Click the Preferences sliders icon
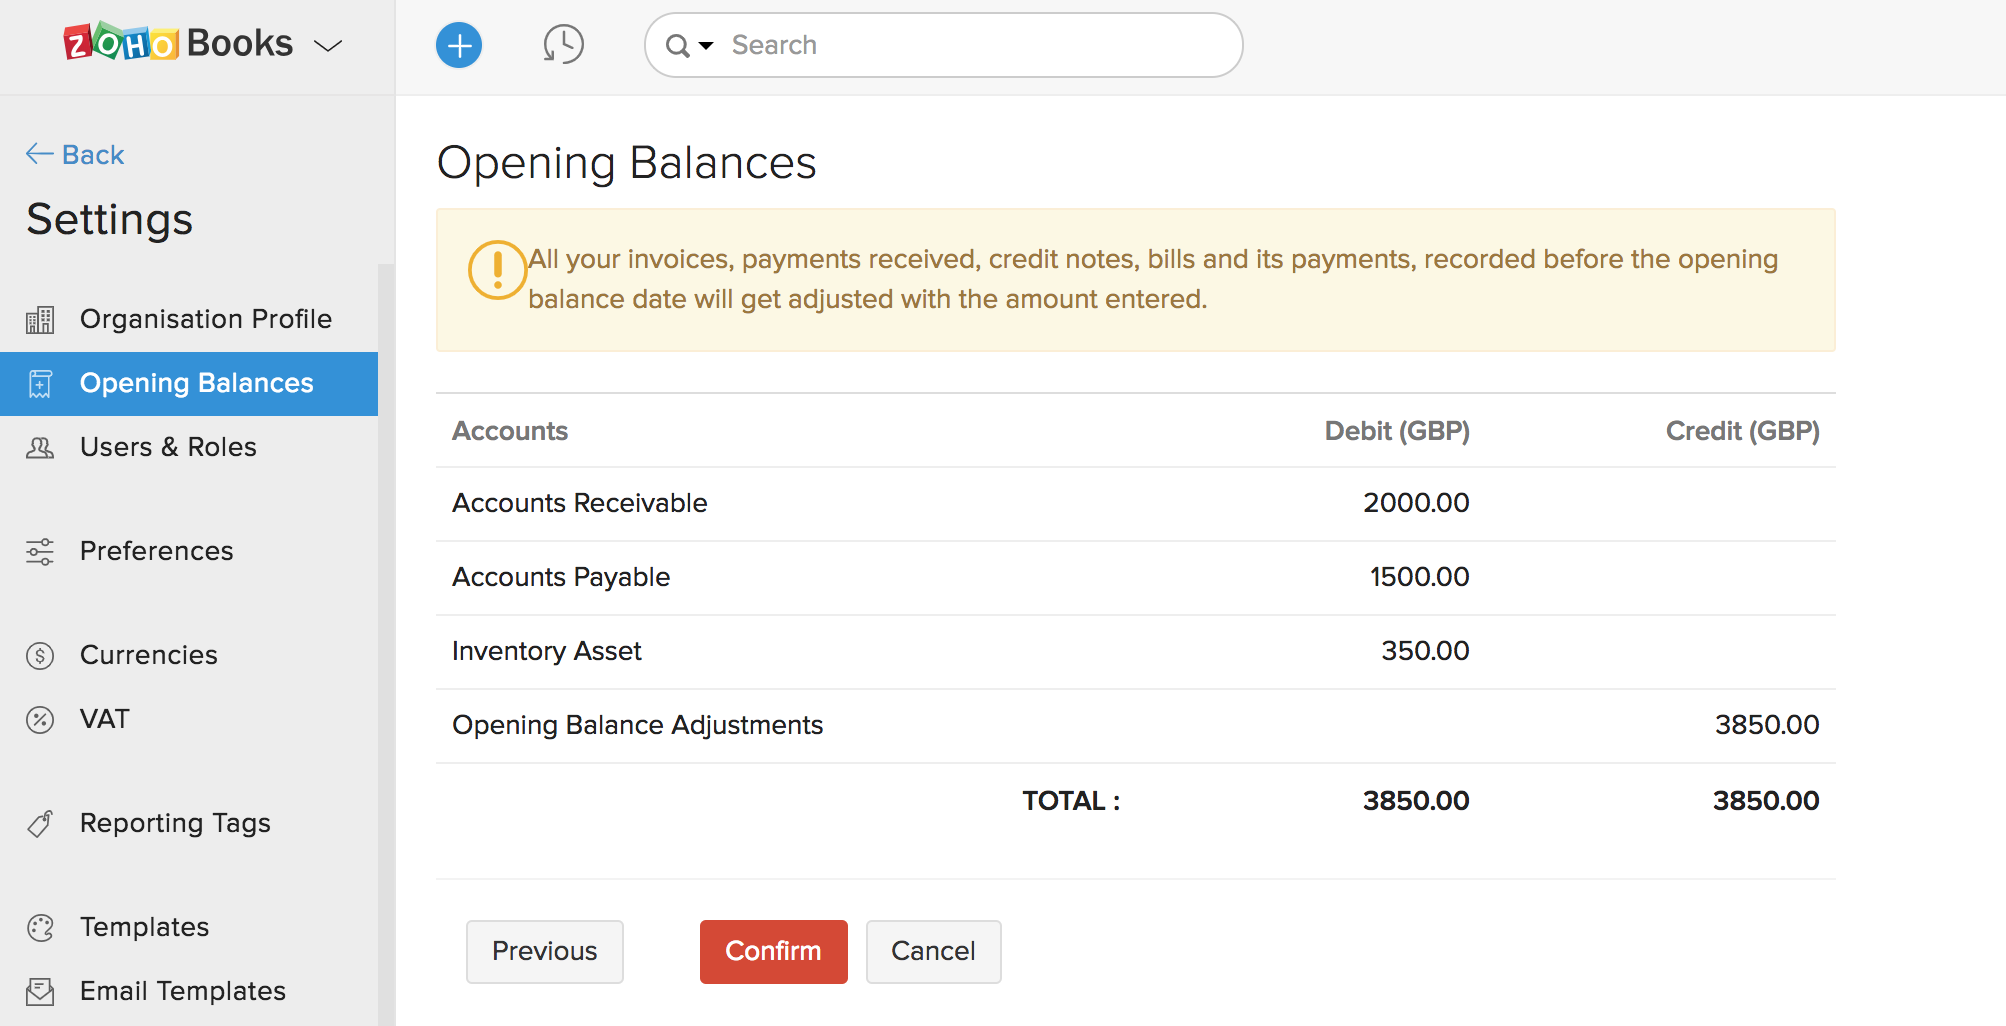This screenshot has width=2006, height=1026. click(40, 552)
